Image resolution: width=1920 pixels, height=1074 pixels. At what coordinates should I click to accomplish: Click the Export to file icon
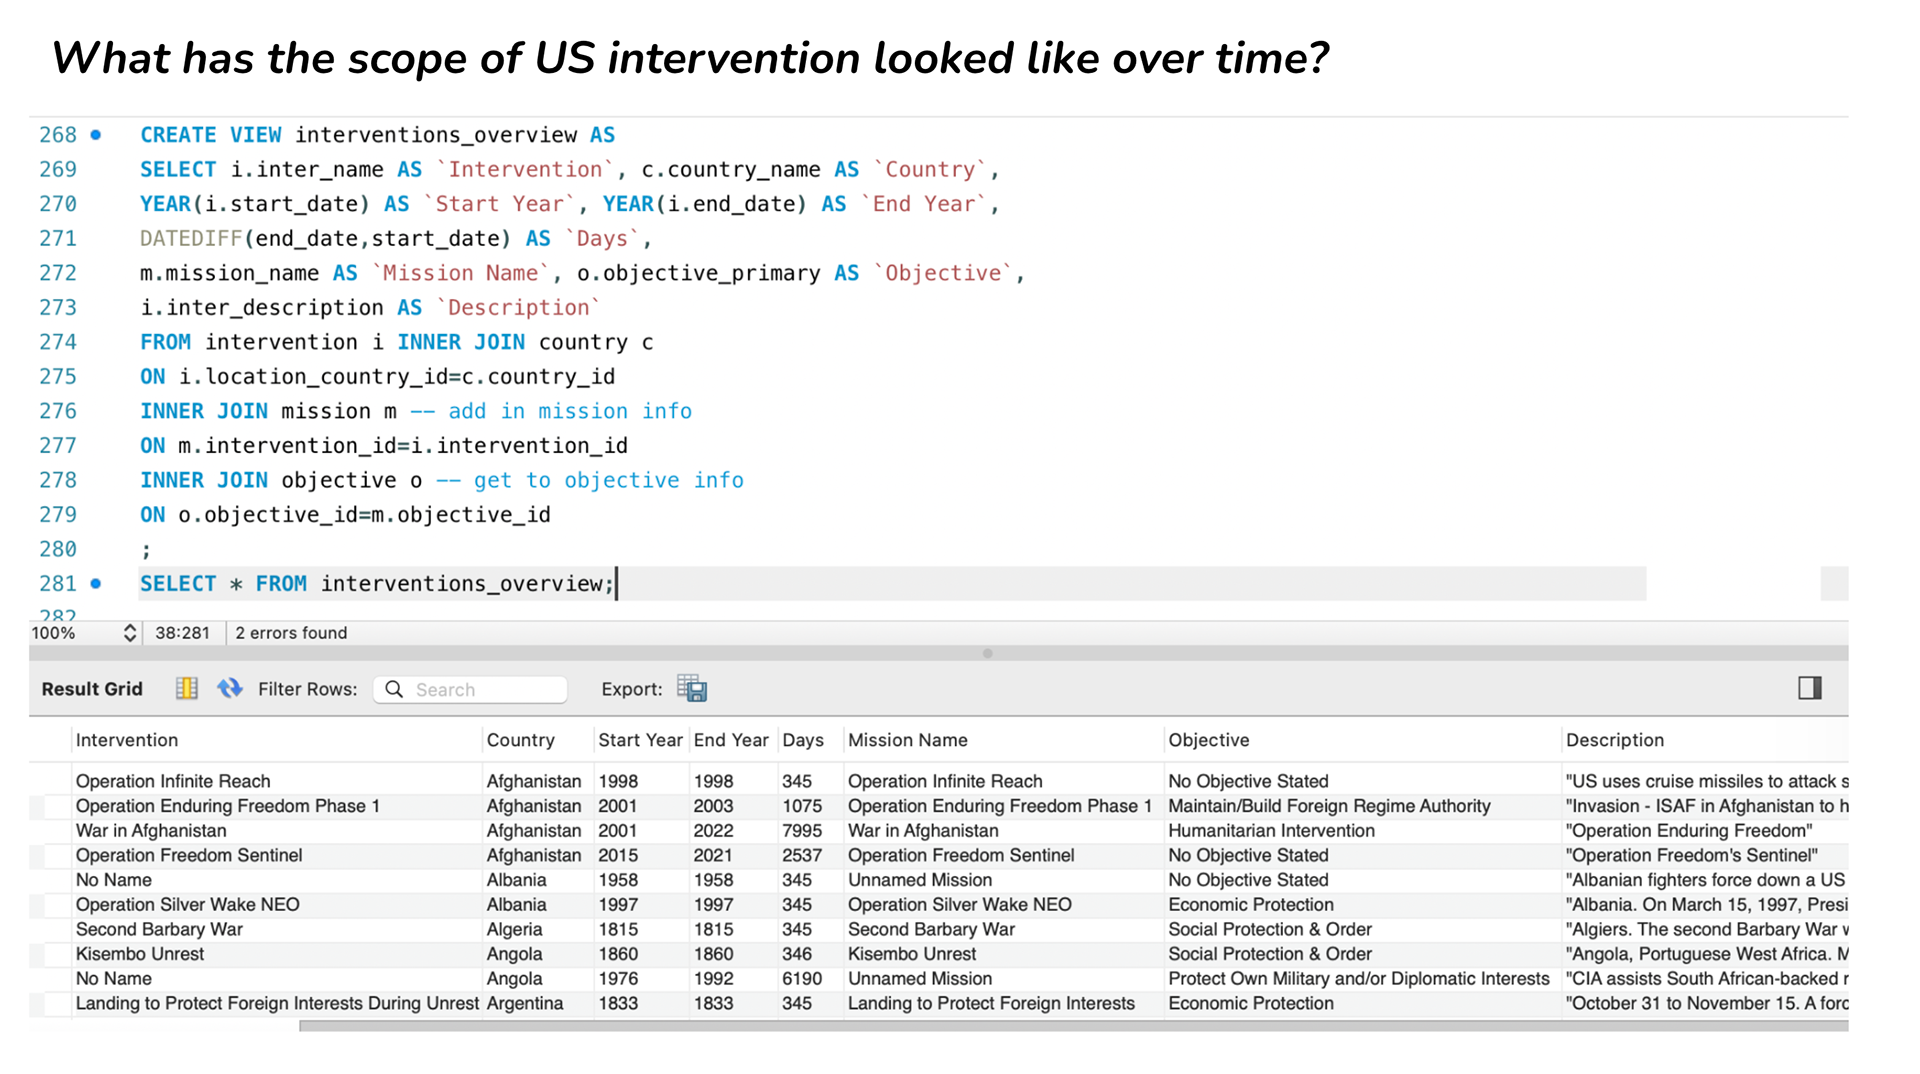point(692,688)
